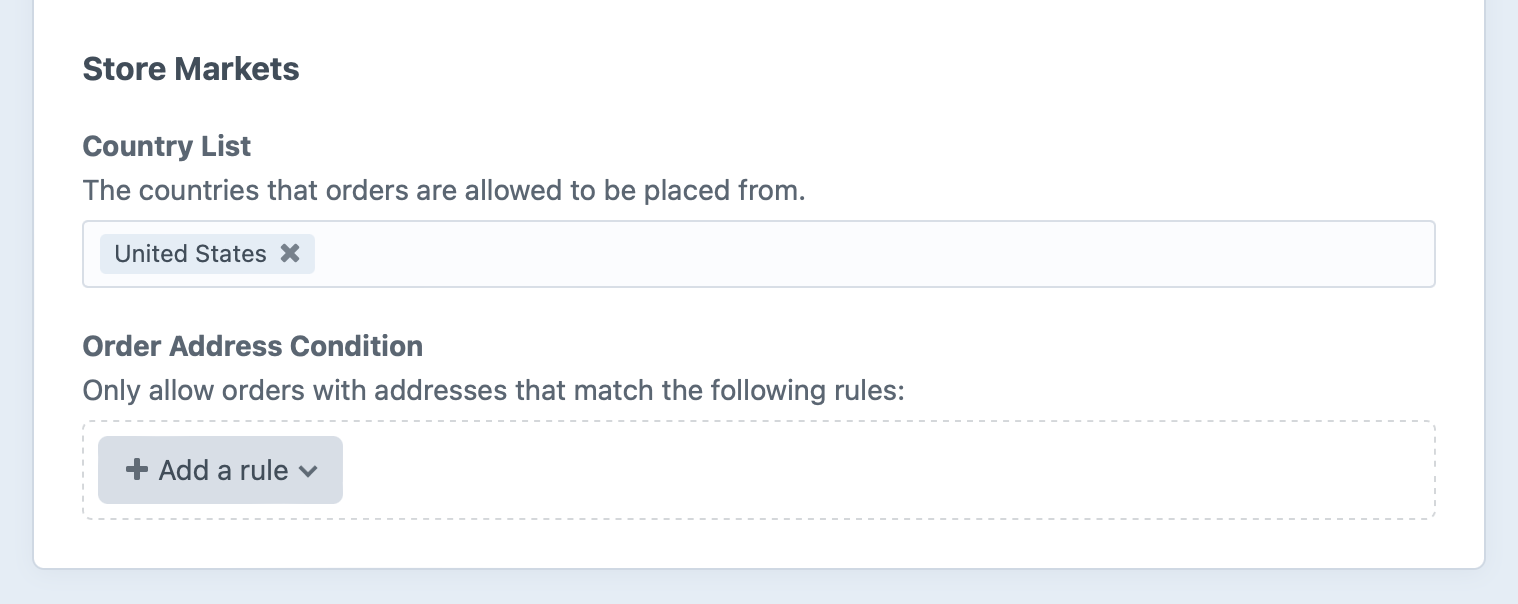Select the United States country chip
The width and height of the screenshot is (1518, 604).
click(x=190, y=253)
